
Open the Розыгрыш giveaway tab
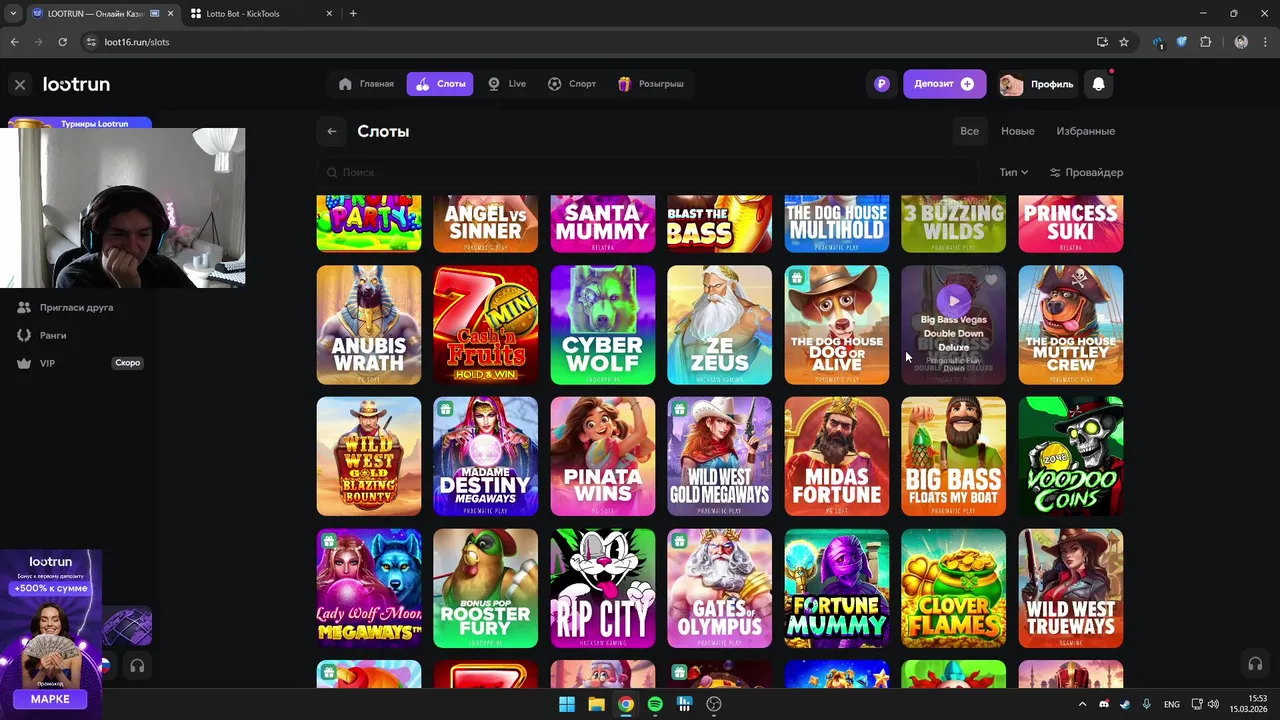(651, 84)
